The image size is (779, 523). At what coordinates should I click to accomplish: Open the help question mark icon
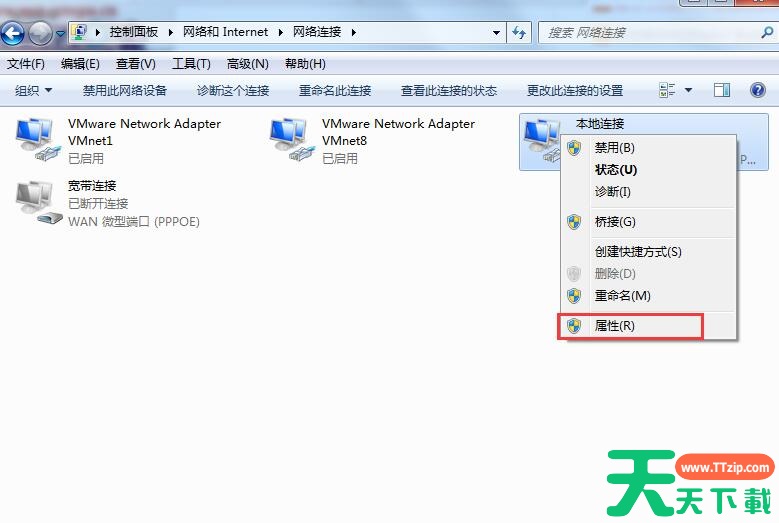758,90
